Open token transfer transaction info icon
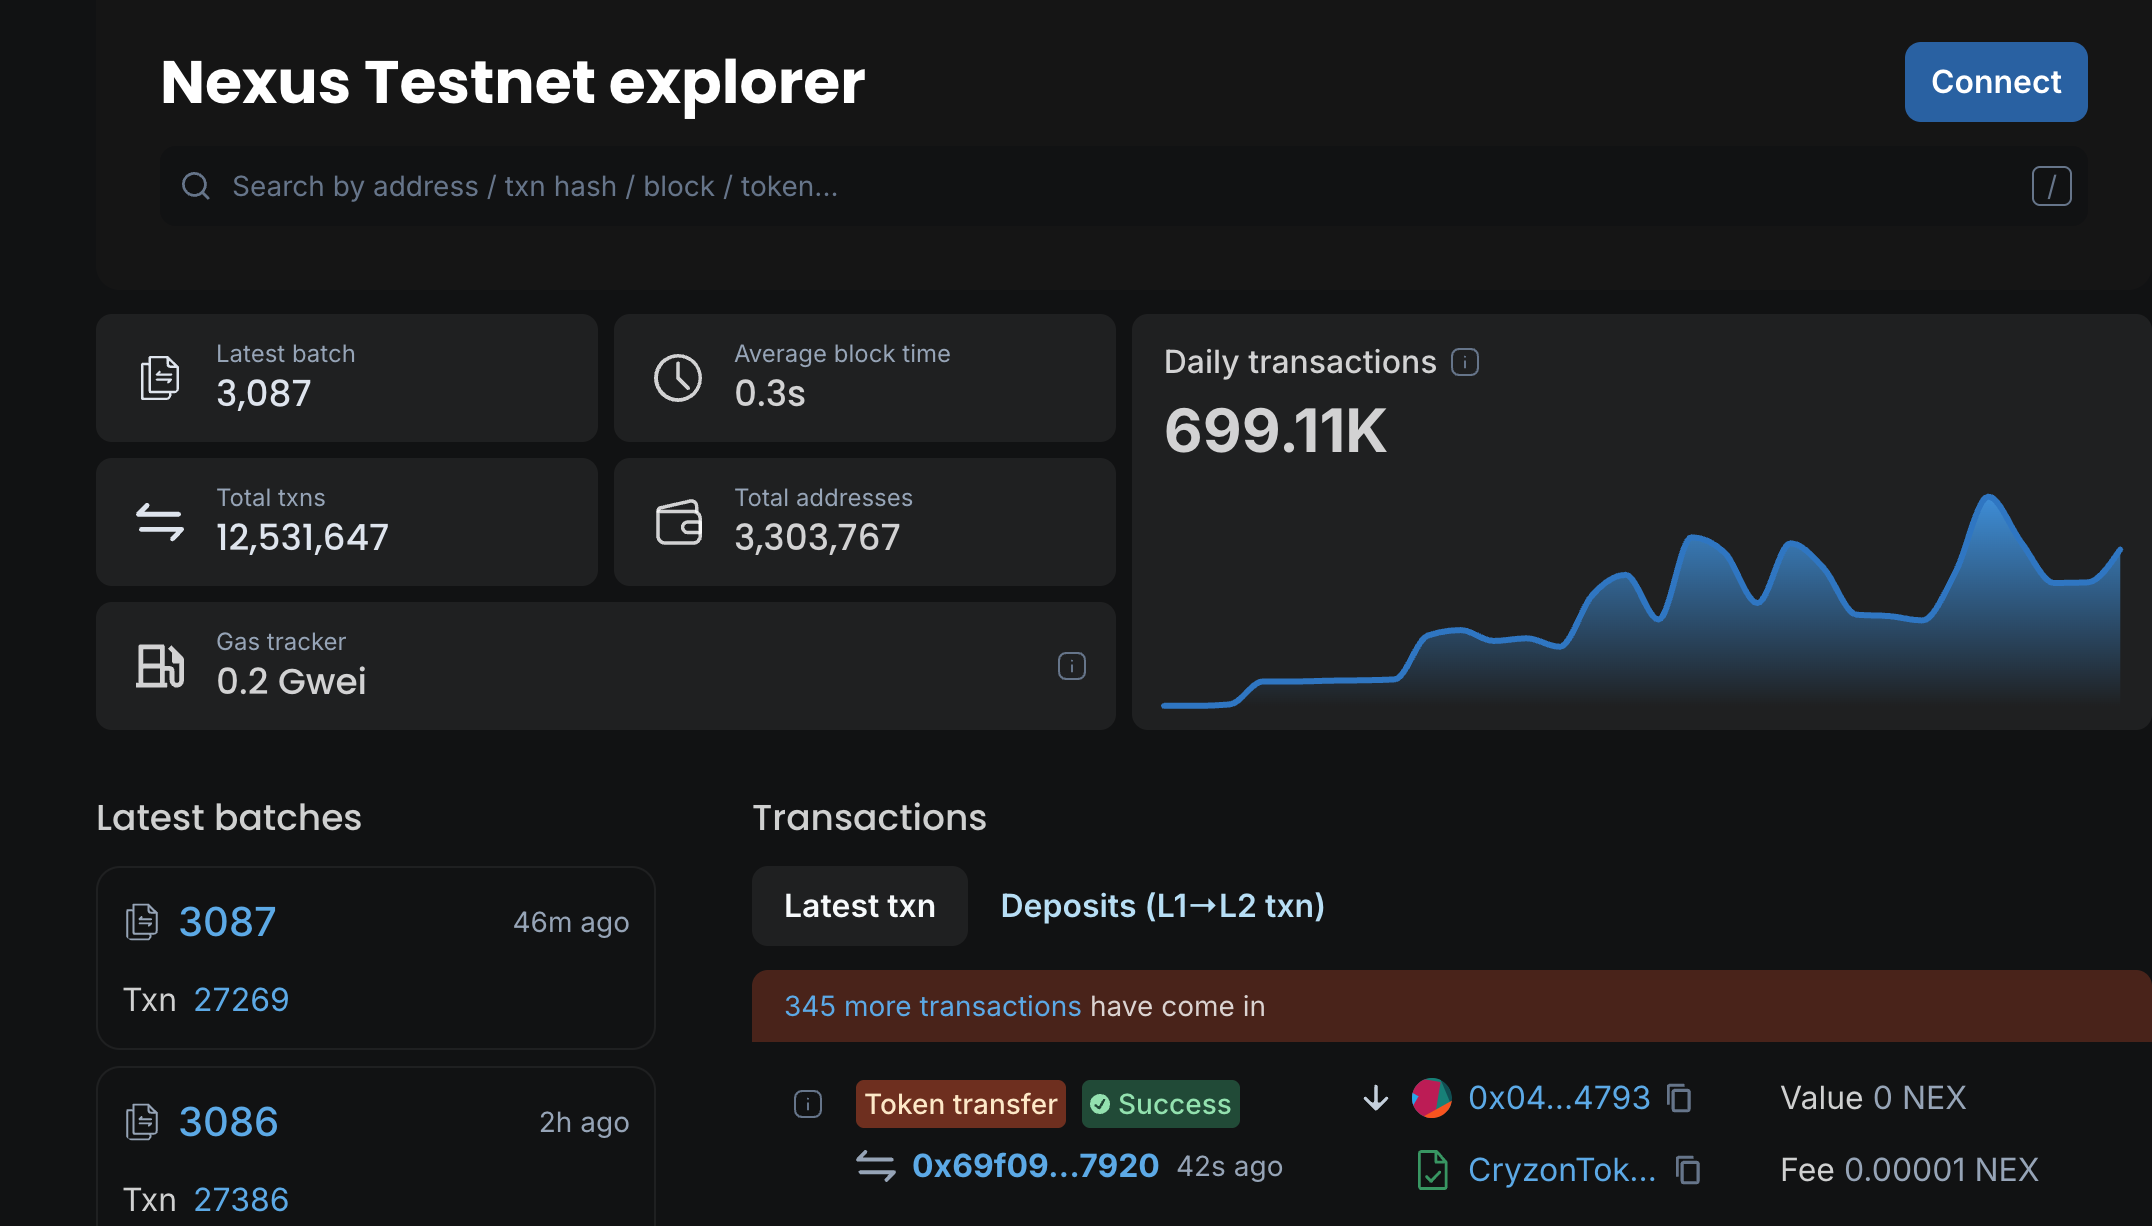2152x1226 pixels. point(808,1104)
